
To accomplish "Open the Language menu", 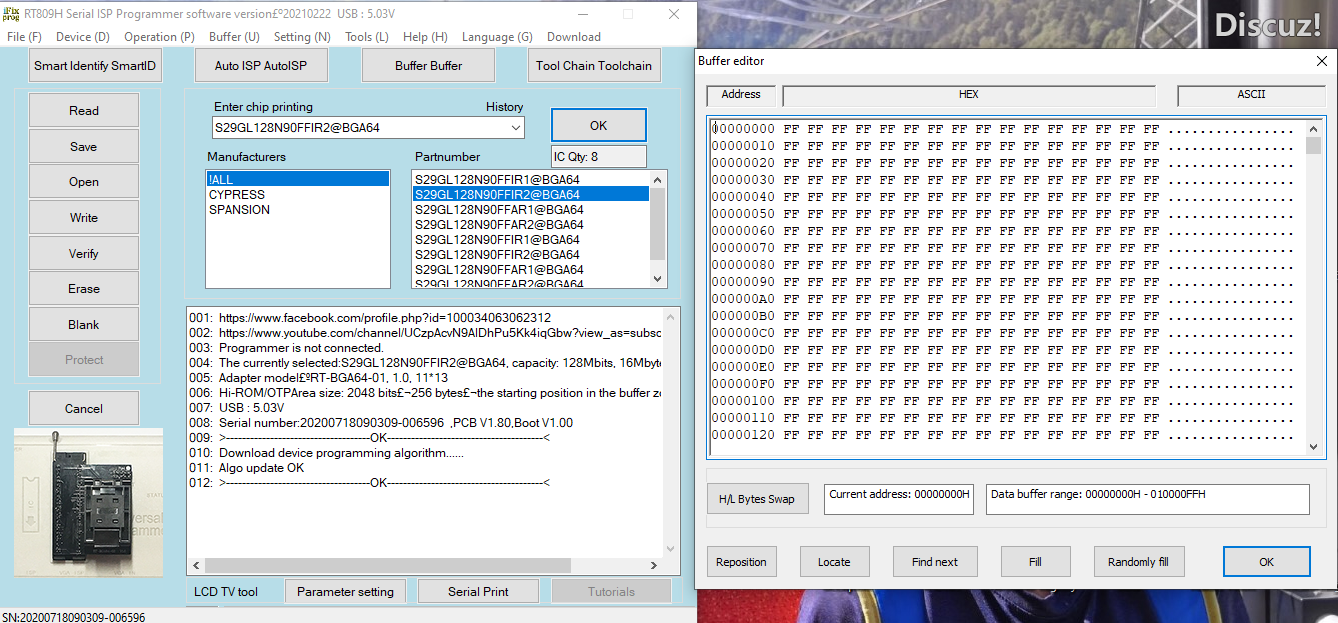I will [496, 37].
